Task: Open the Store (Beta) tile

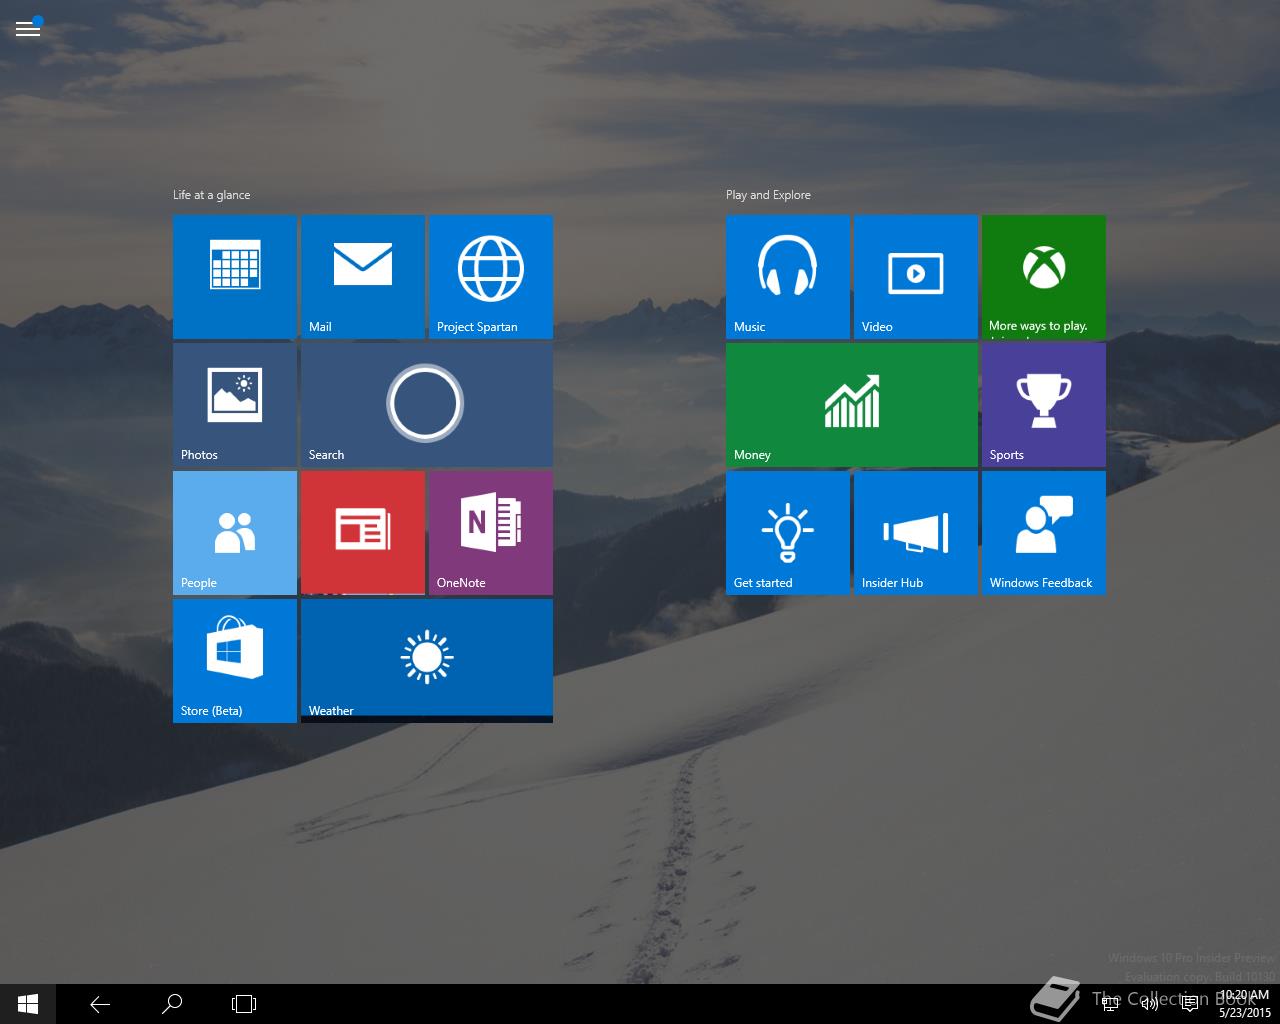Action: pos(235,661)
